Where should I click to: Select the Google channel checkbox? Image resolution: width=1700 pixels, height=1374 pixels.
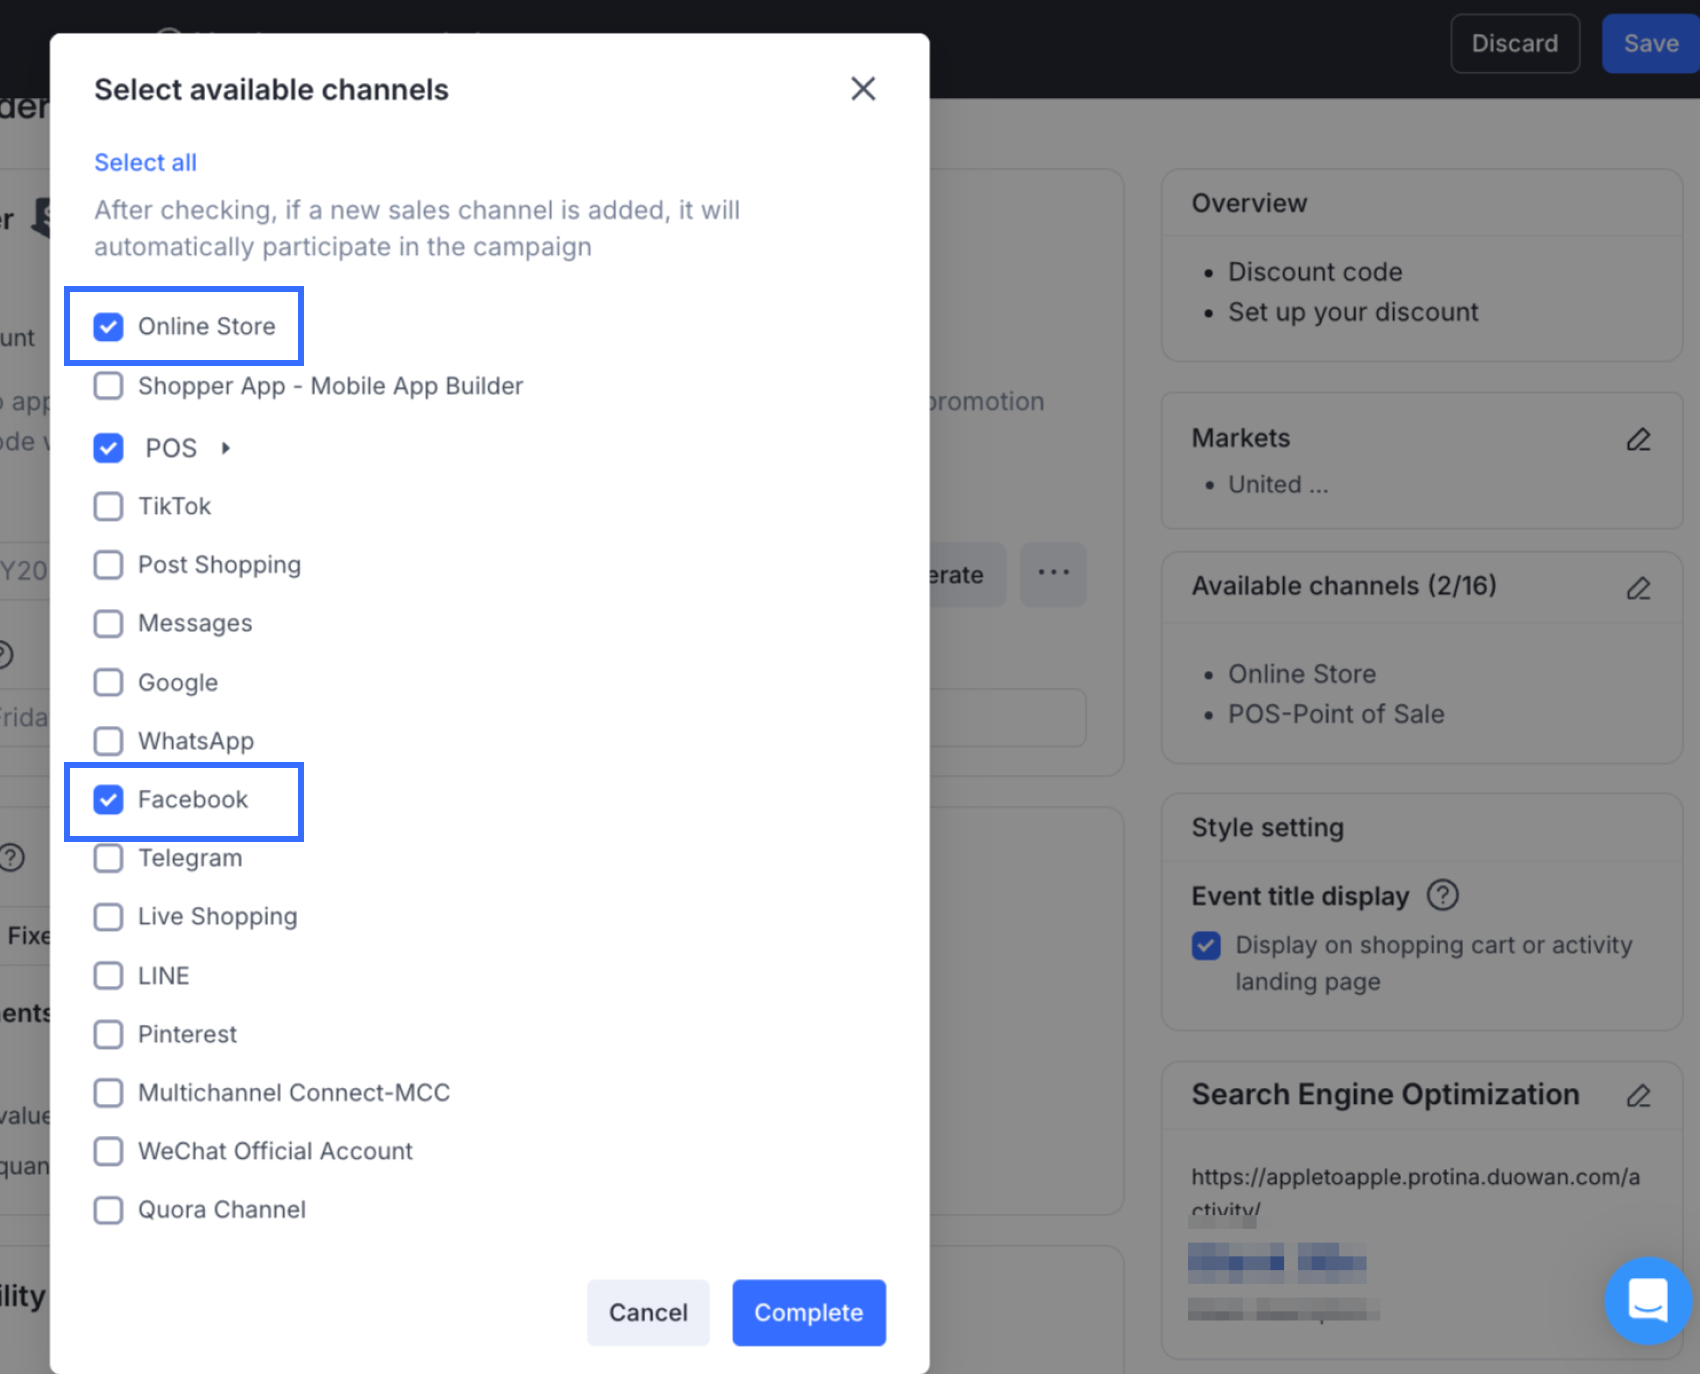coord(109,683)
